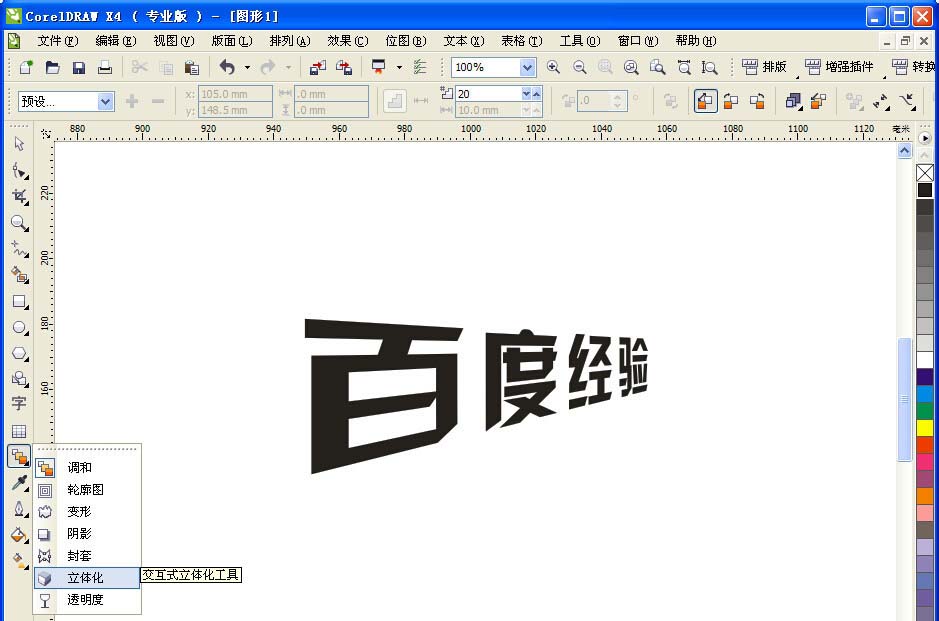Click the 排版 toolbar button
Screen dimensions: 939x621
coord(764,67)
